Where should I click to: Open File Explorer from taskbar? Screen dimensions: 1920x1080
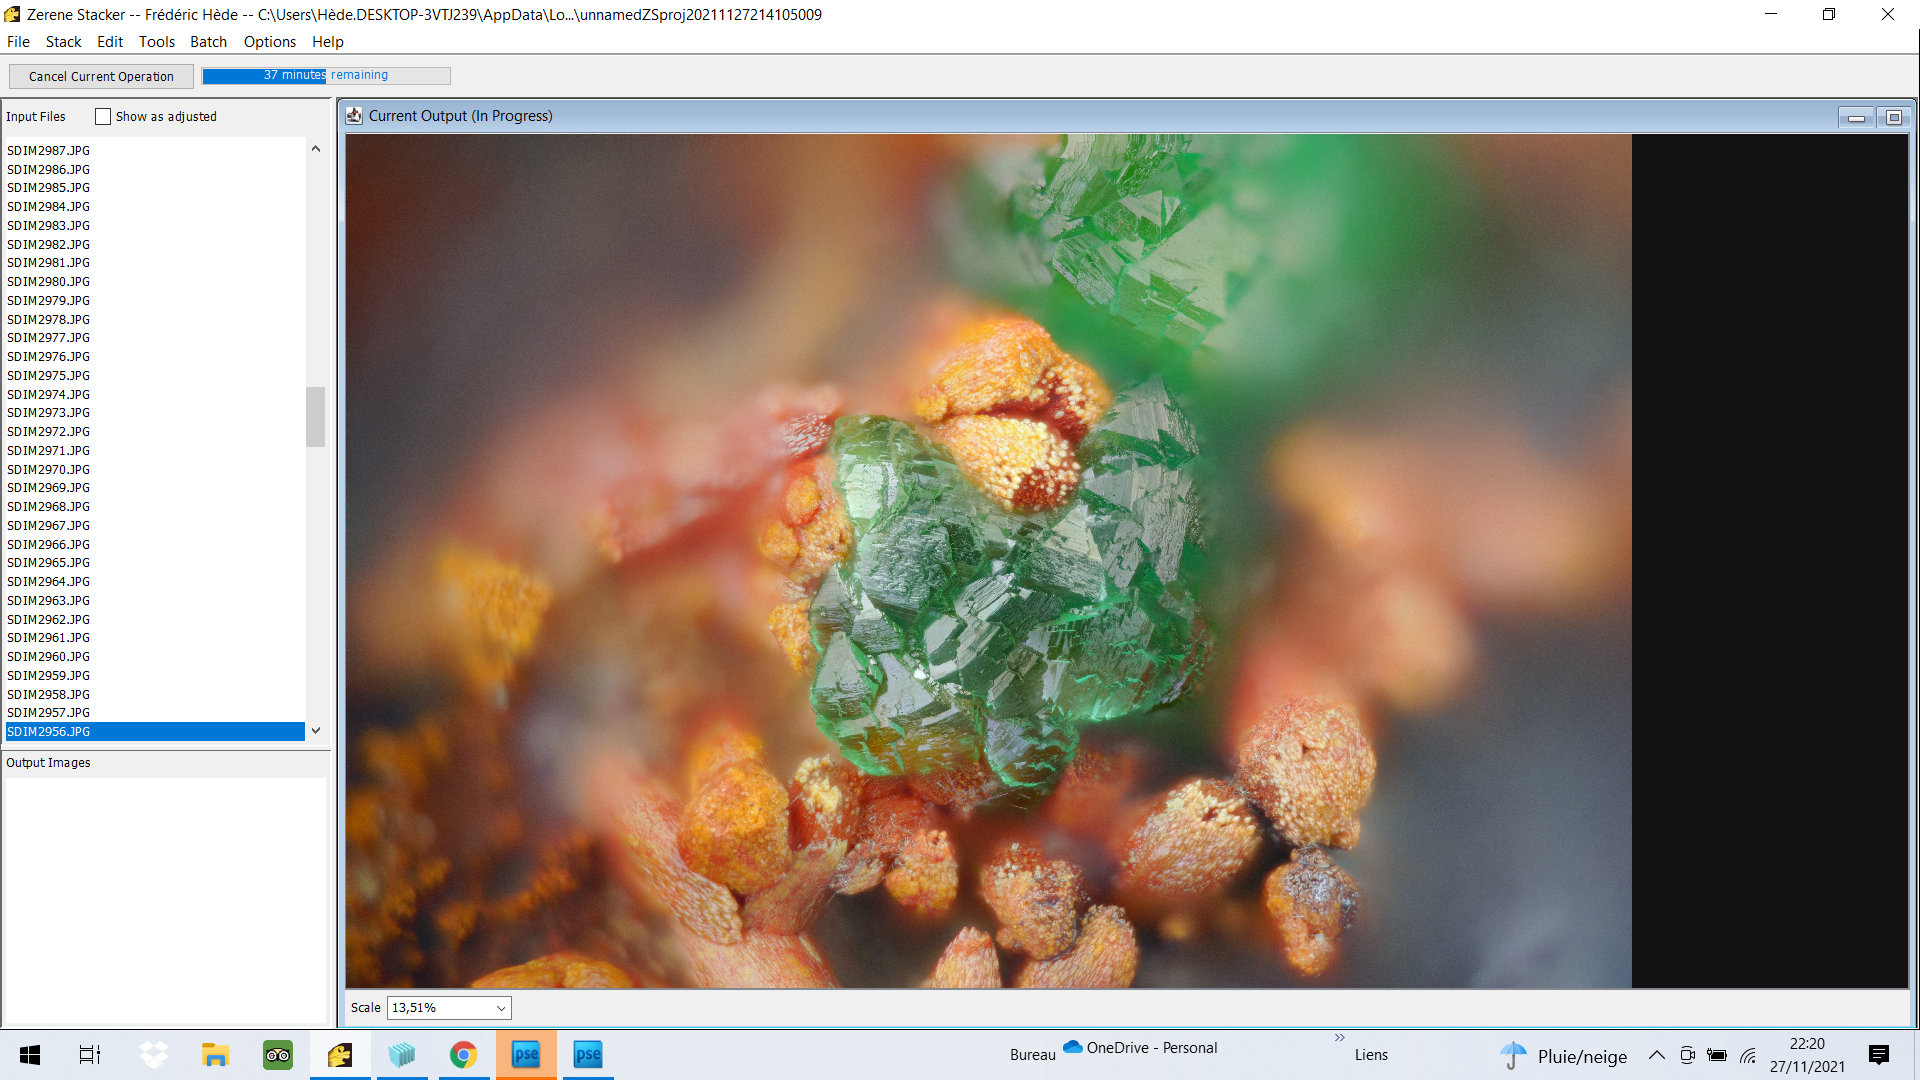click(x=216, y=1055)
